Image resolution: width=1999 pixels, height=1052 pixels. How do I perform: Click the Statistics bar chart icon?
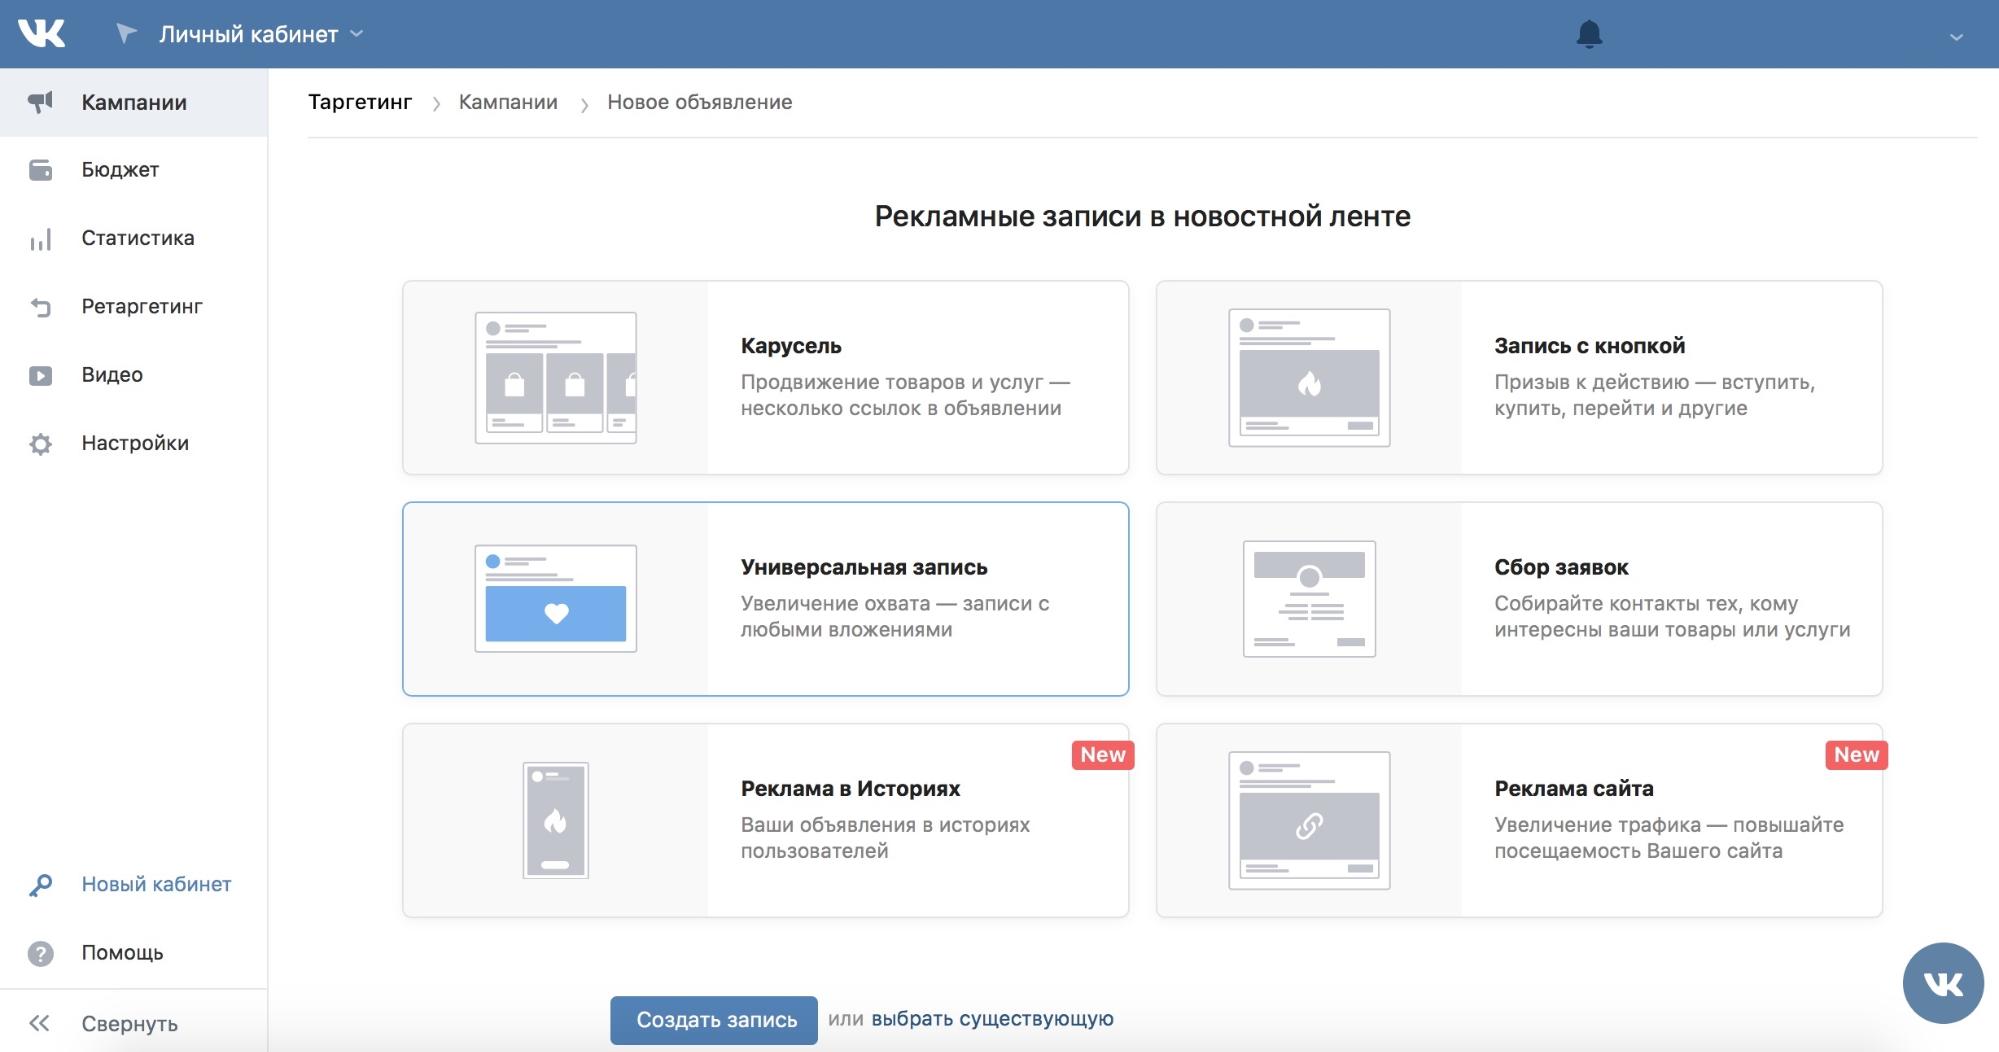(40, 239)
